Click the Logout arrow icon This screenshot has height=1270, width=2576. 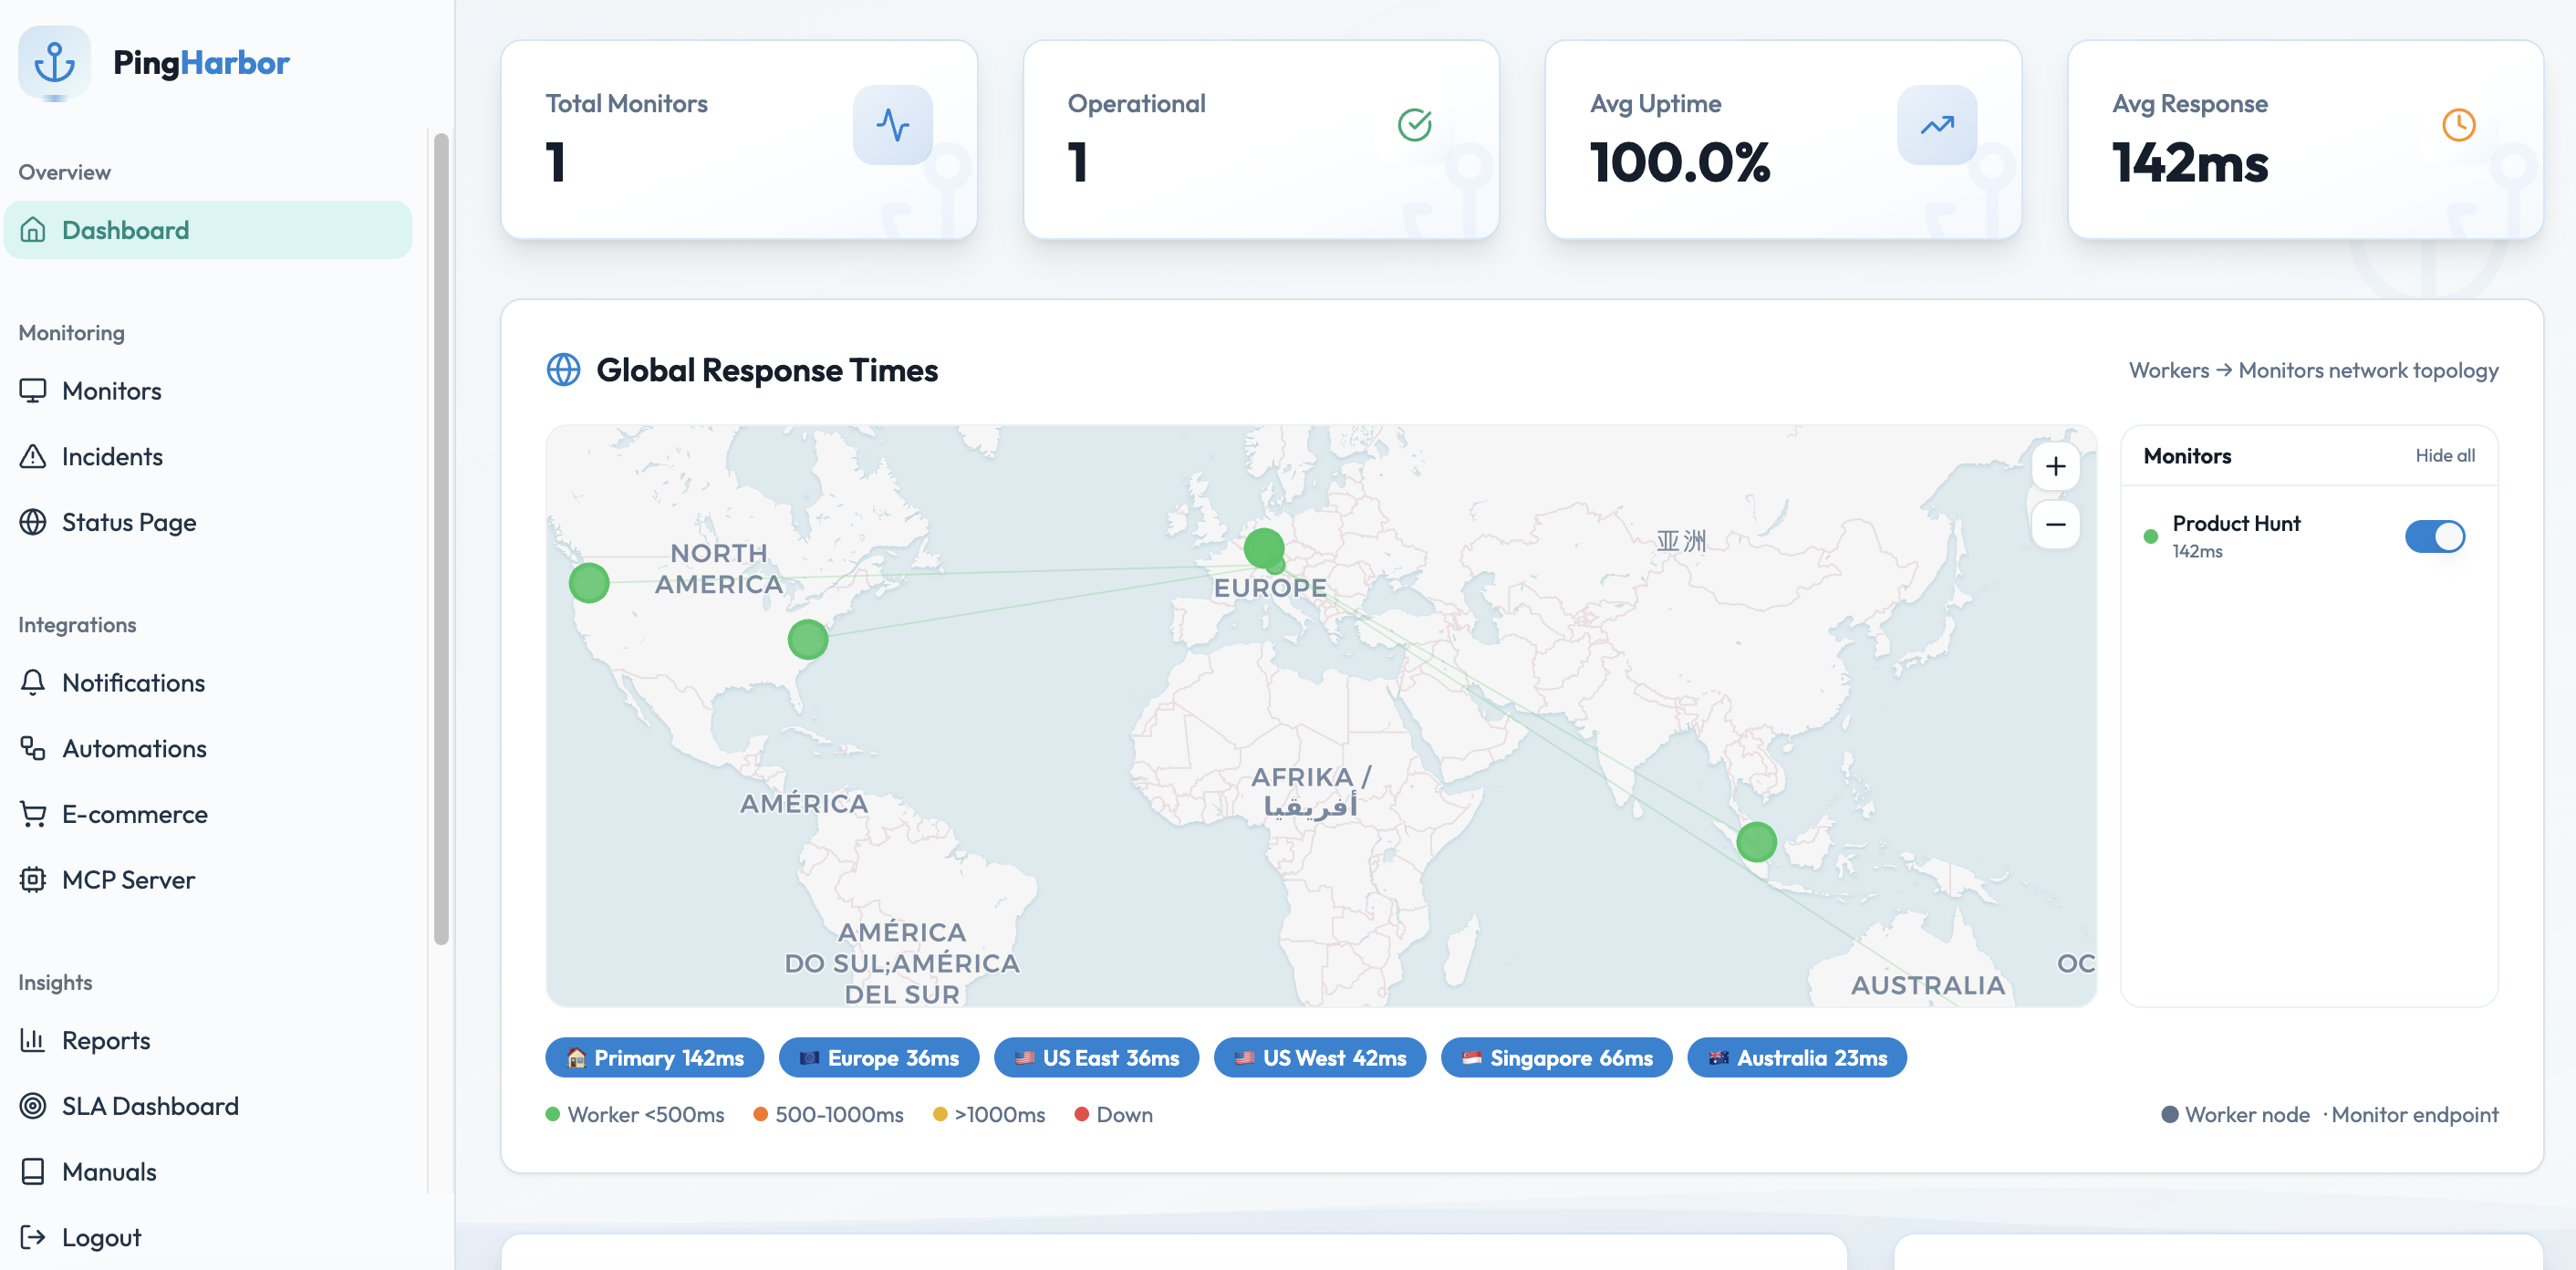coord(33,1238)
